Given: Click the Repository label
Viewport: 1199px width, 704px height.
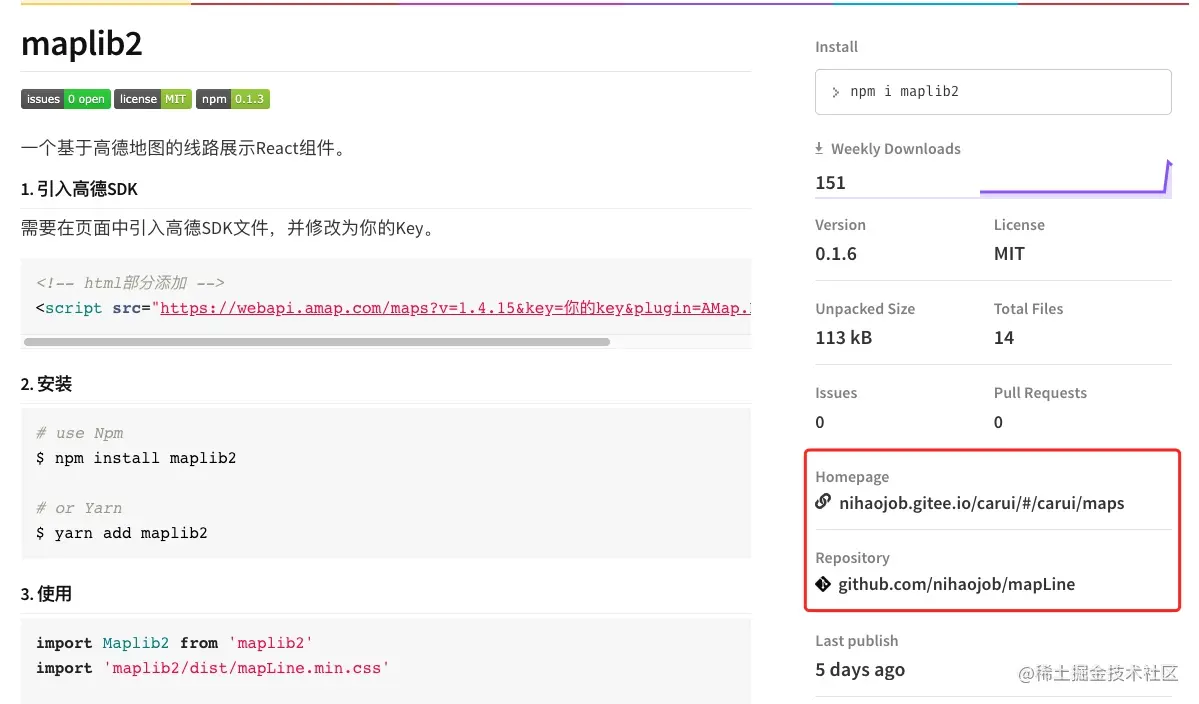Looking at the screenshot, I should coord(853,558).
